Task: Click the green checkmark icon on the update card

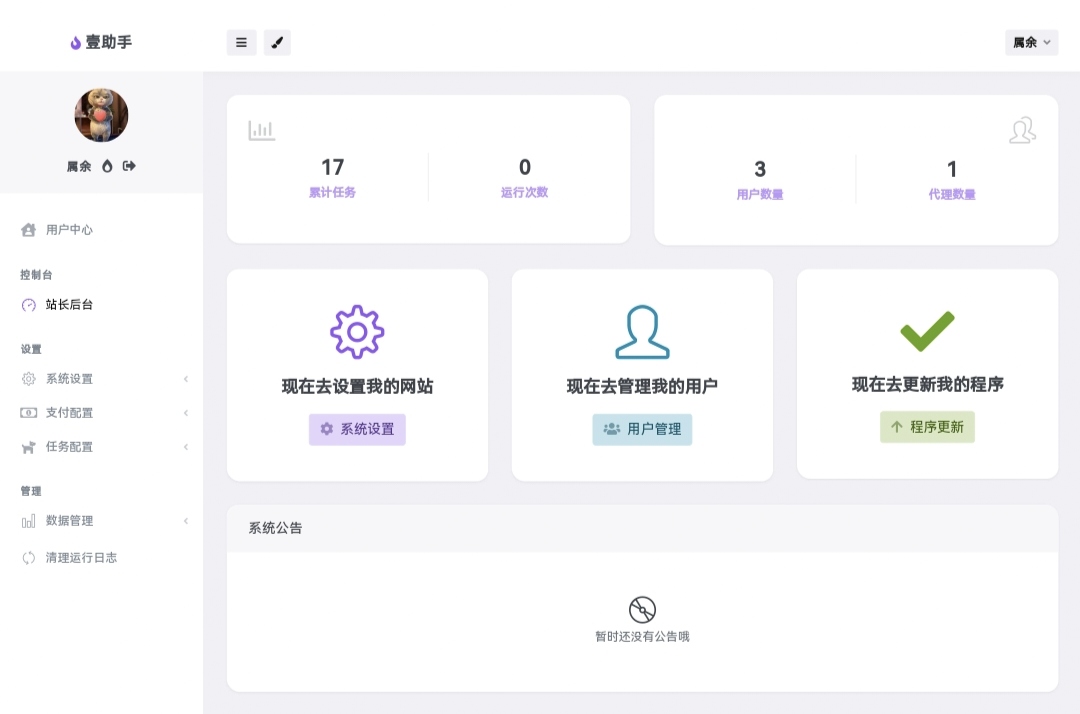Action: [927, 330]
